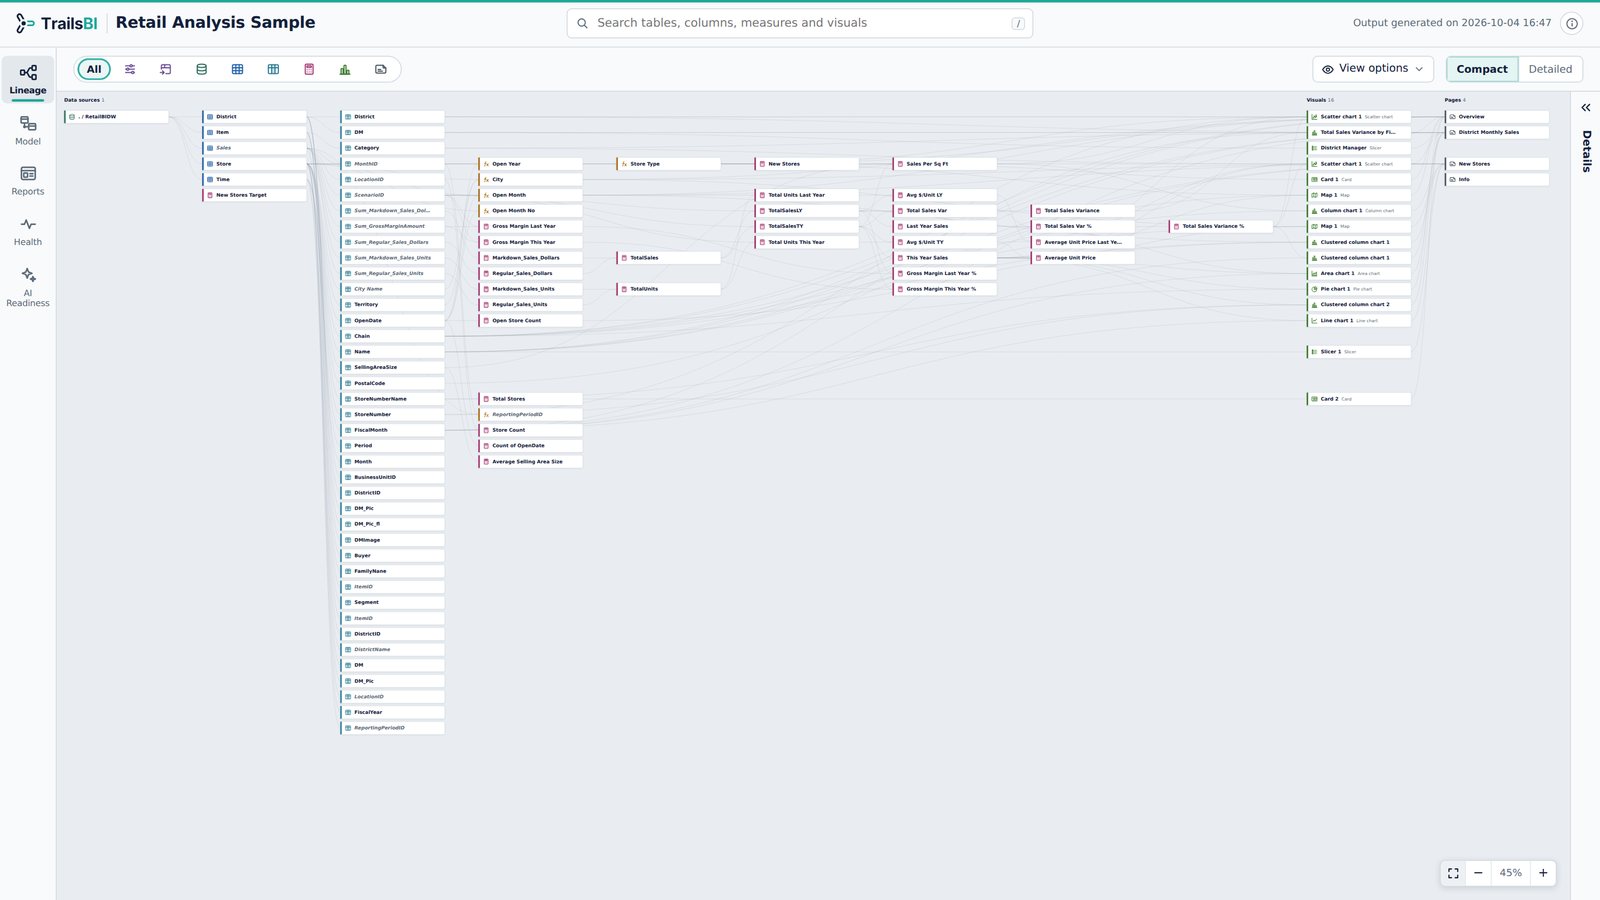The height and width of the screenshot is (900, 1600).
Task: Select the New Stores Target table node
Action: (x=255, y=195)
